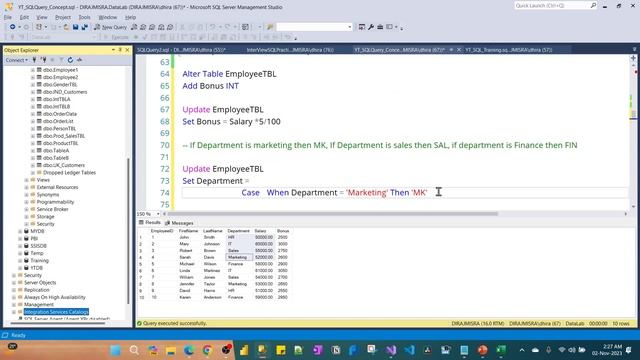Image resolution: width=640 pixels, height=360 pixels.
Task: Open the File menu
Action: [8, 17]
